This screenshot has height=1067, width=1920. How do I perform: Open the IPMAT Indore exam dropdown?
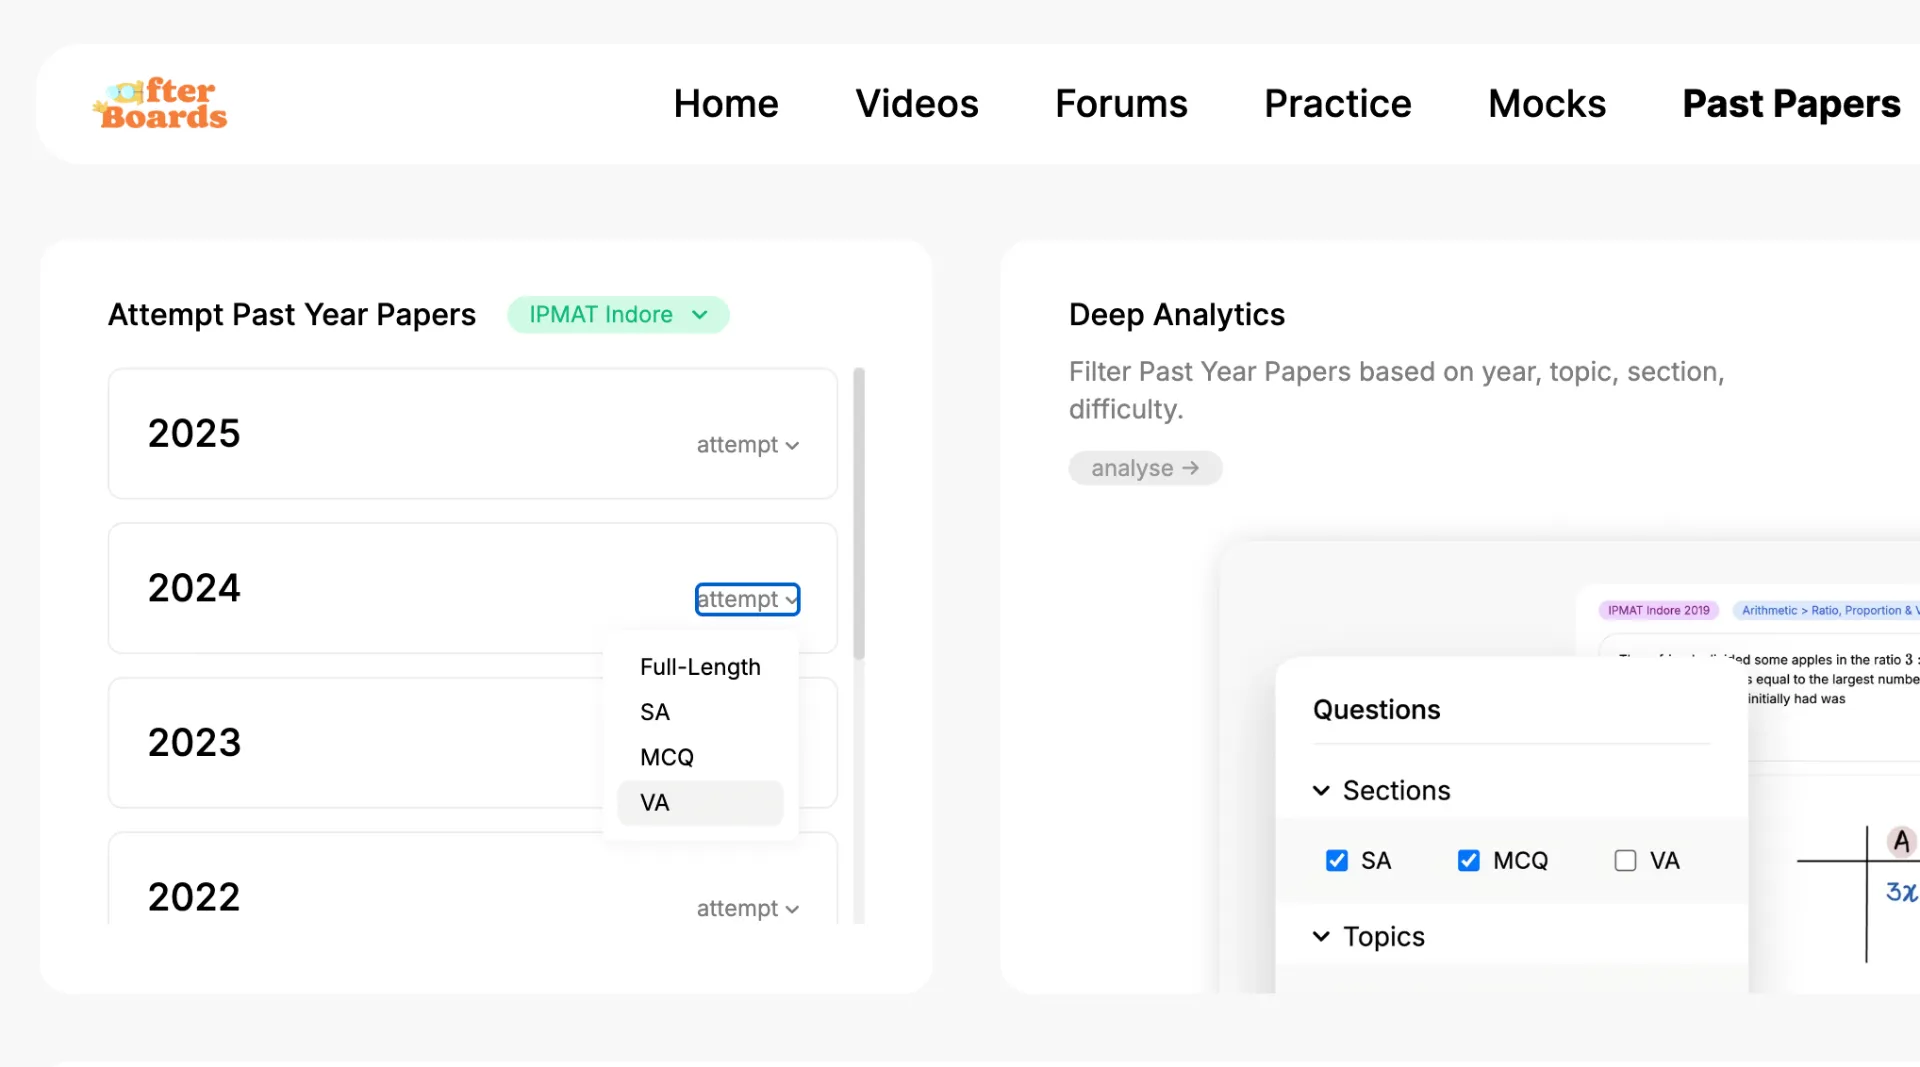pos(618,315)
